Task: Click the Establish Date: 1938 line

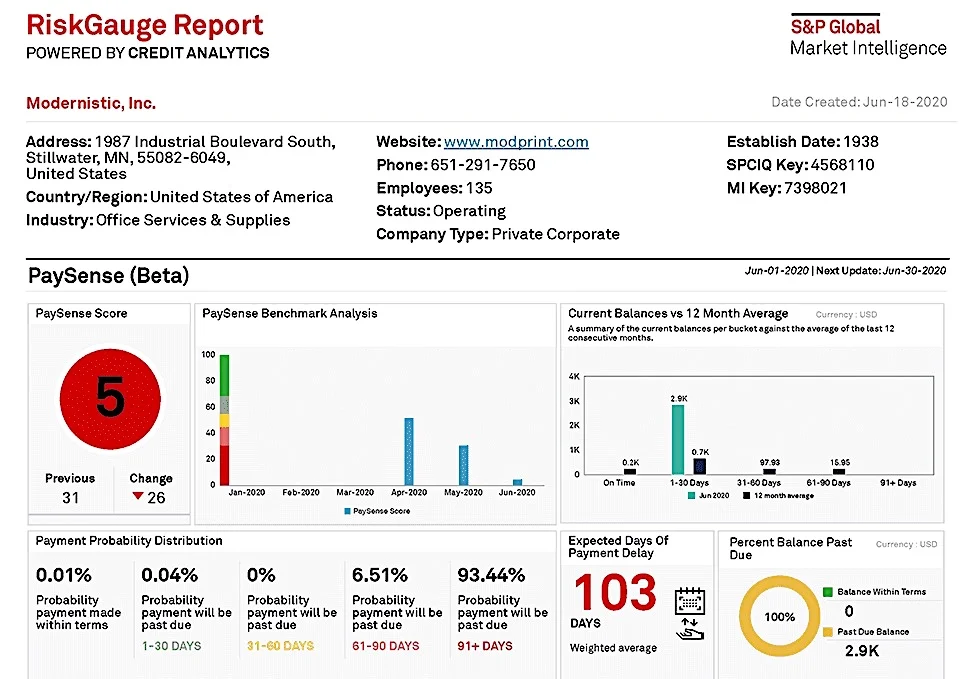Action: pos(803,142)
